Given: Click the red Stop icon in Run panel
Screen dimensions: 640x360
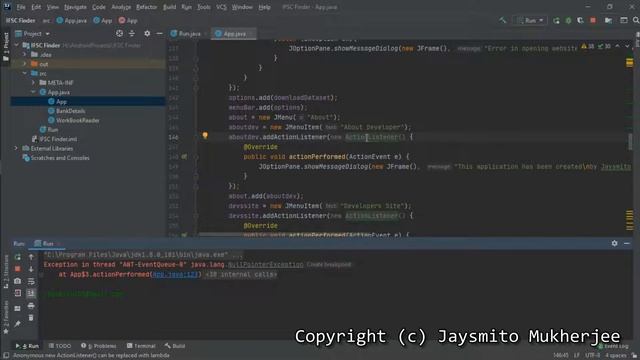Looking at the screenshot, I should [x=18, y=269].
